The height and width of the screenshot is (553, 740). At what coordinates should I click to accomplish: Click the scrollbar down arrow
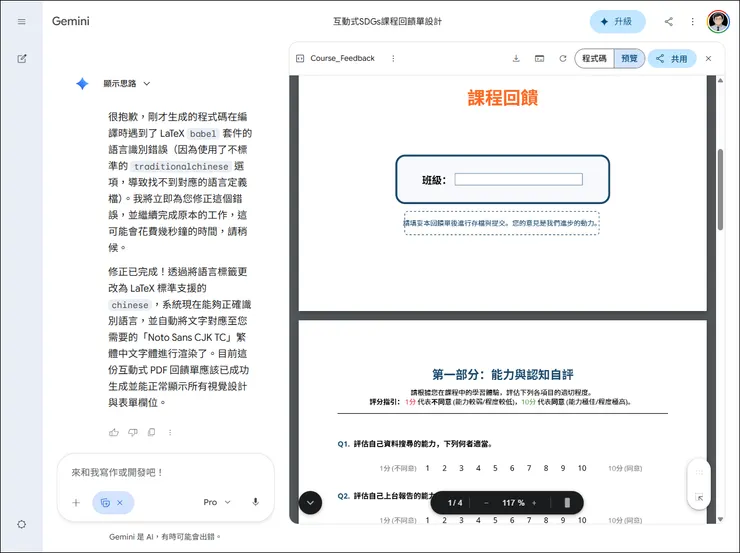point(720,519)
